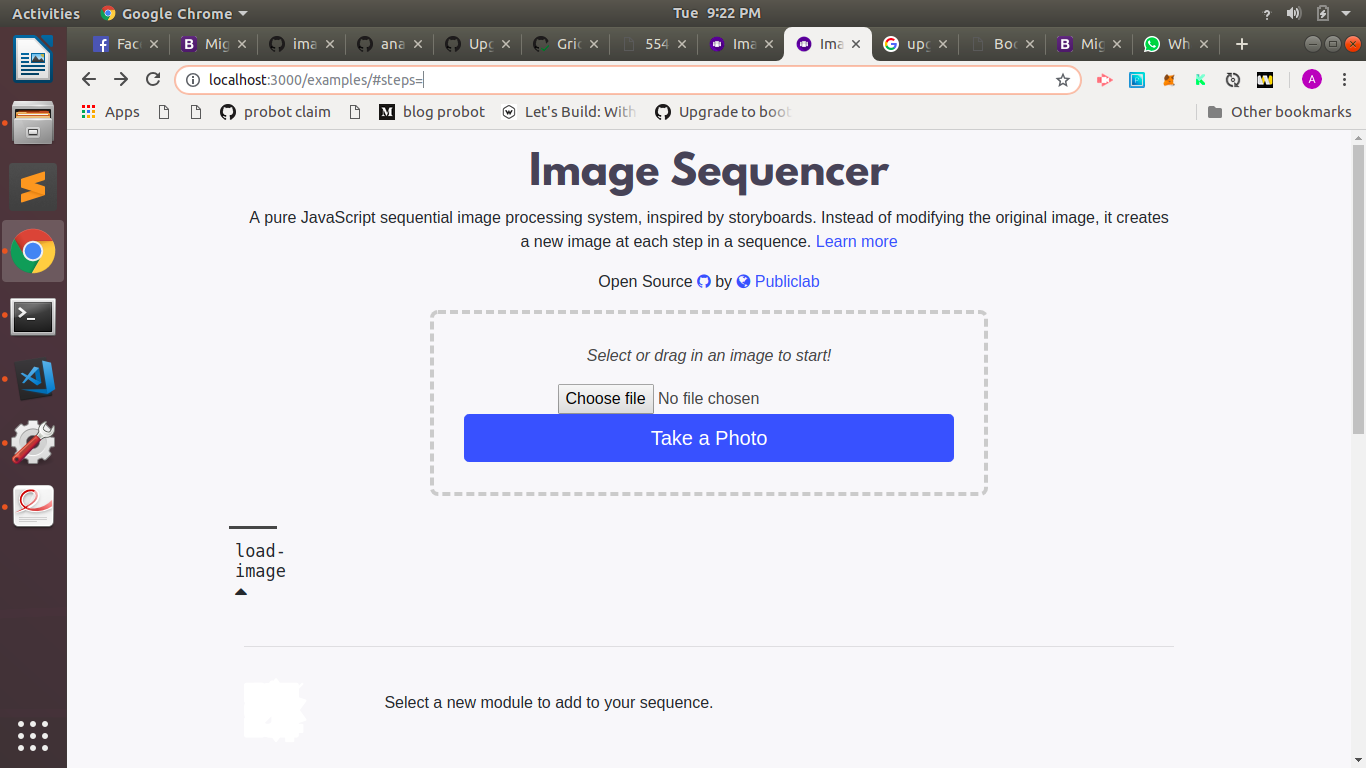Click the Choose file button
Image resolution: width=1366 pixels, height=768 pixels.
tap(606, 399)
